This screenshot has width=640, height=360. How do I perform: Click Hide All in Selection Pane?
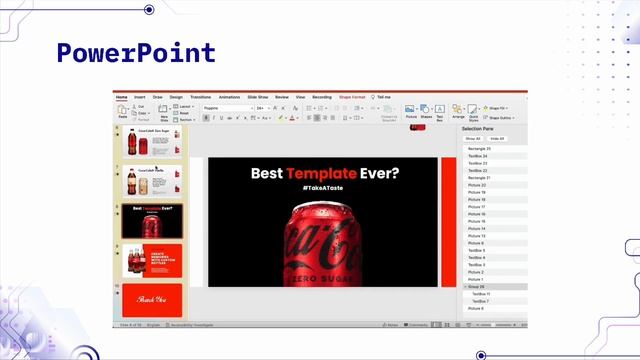pyautogui.click(x=497, y=139)
